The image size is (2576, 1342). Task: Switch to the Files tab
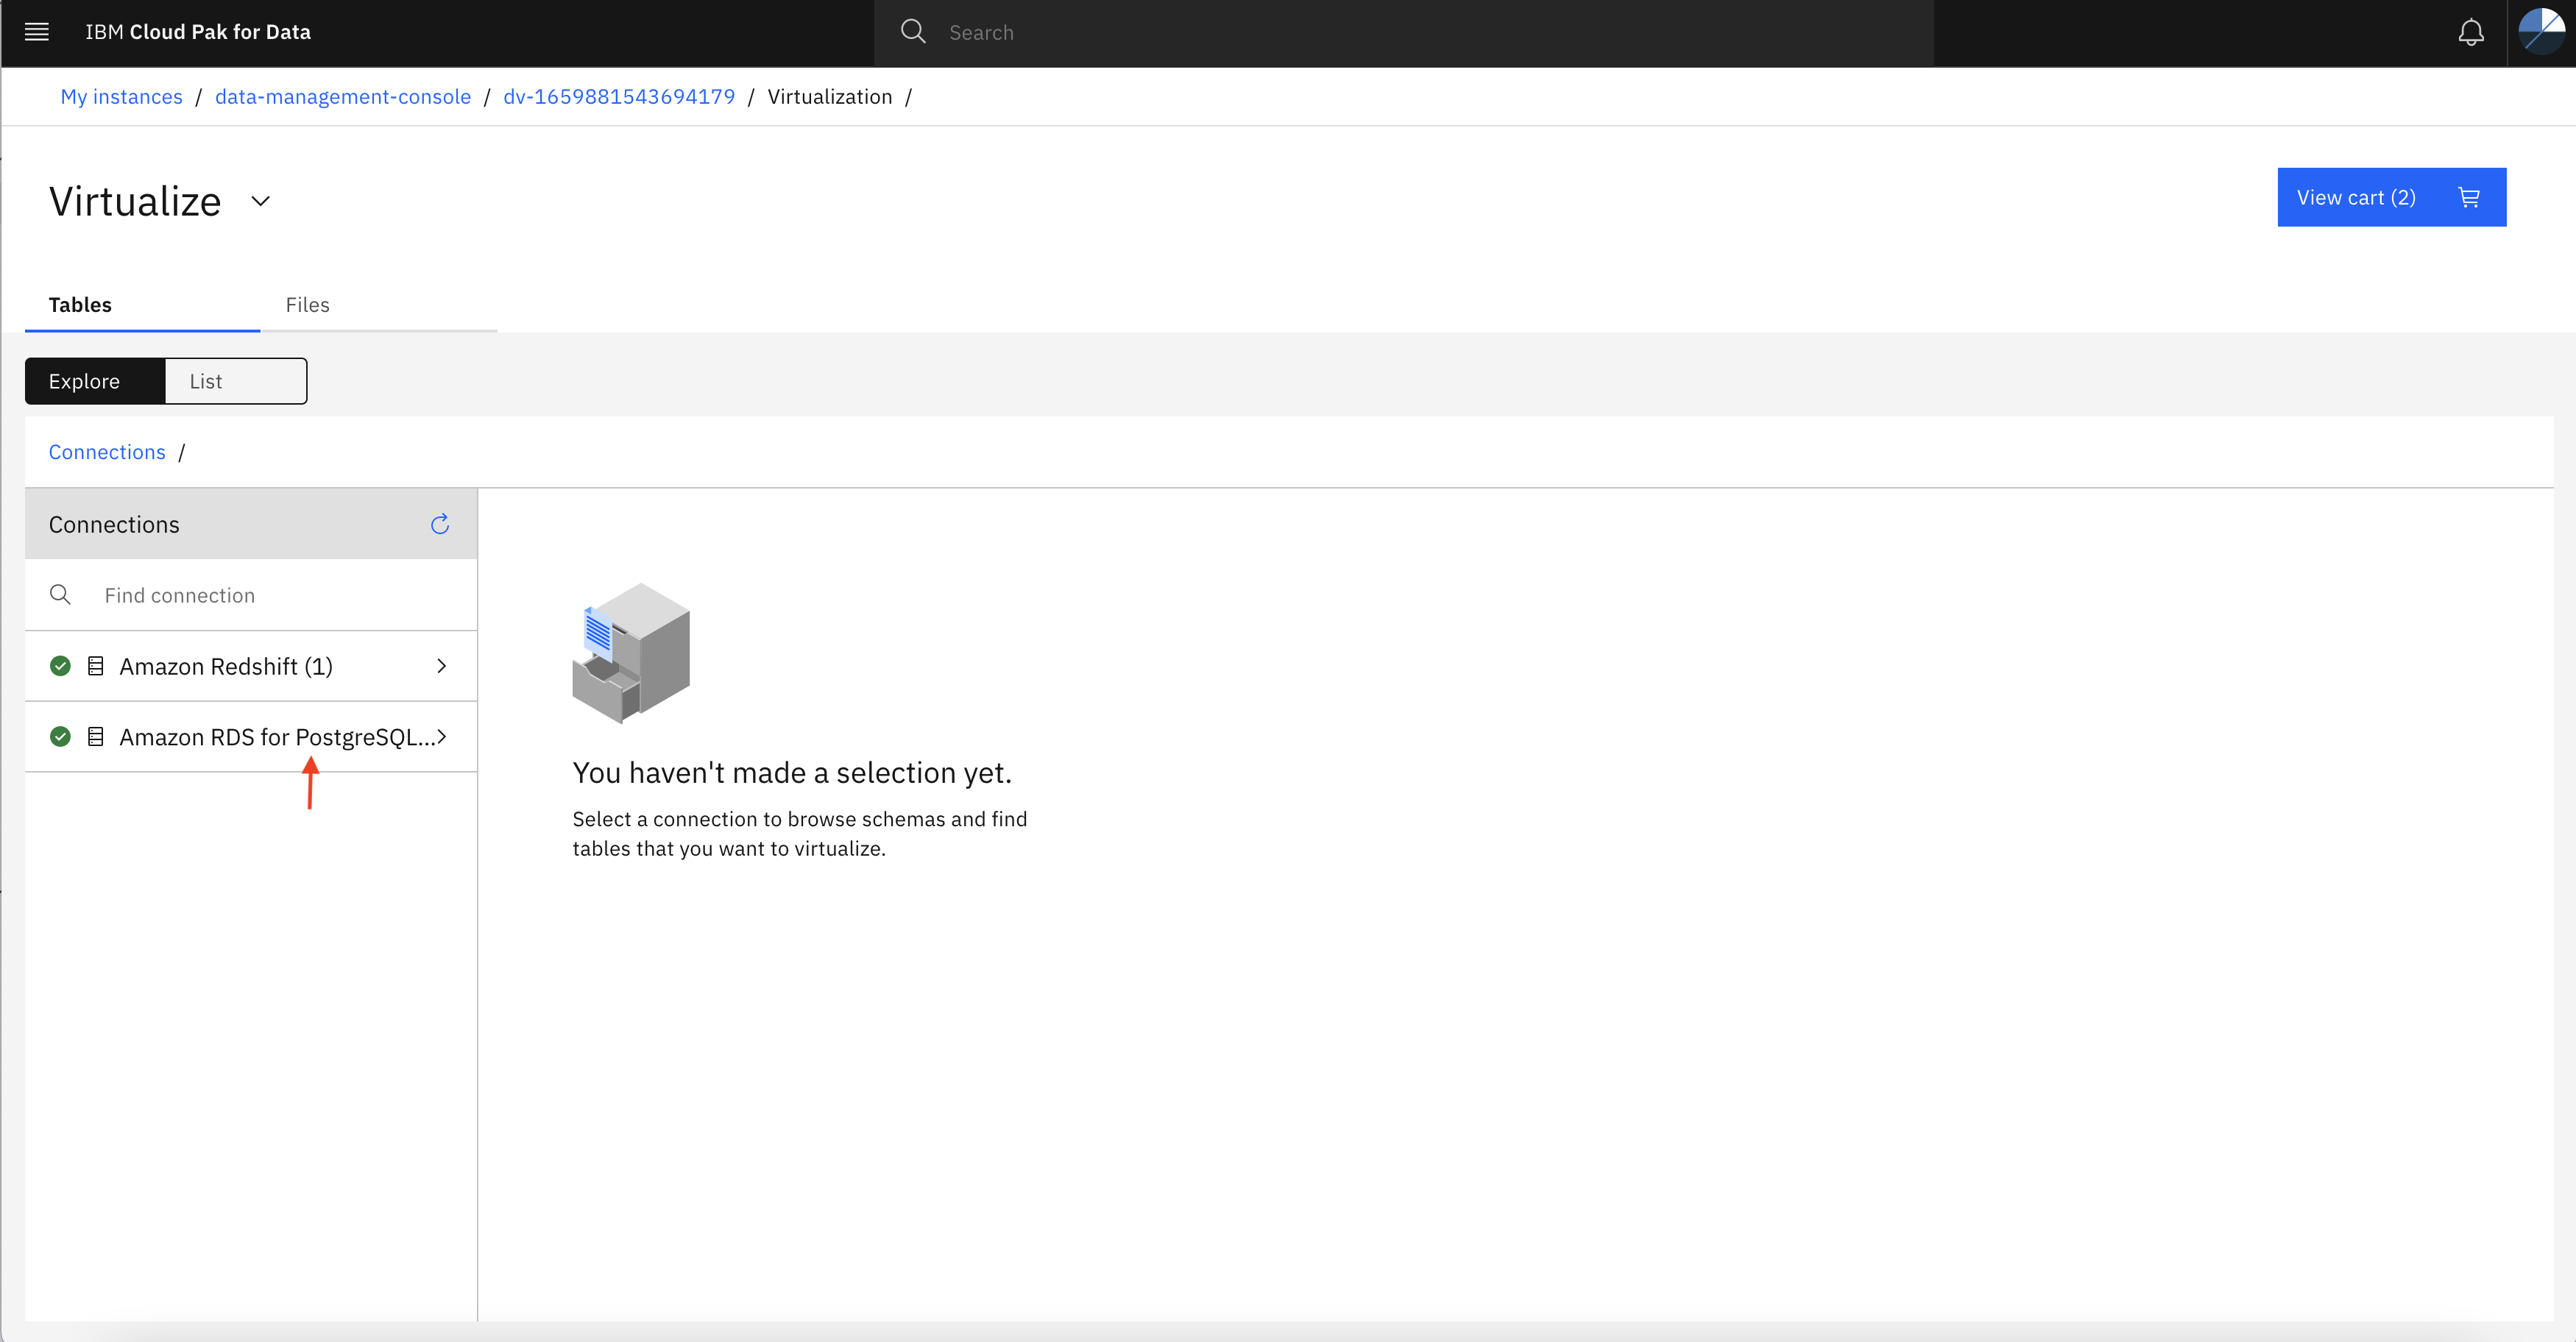379,305
